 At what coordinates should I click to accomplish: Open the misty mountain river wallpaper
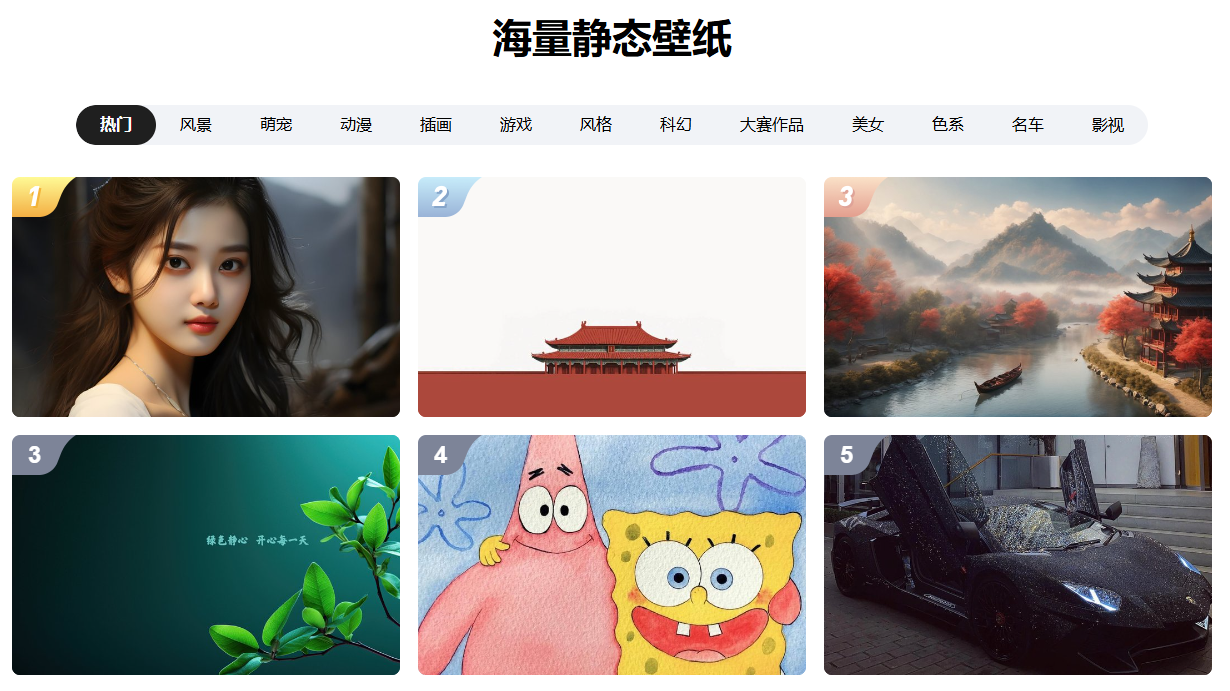(1018, 297)
